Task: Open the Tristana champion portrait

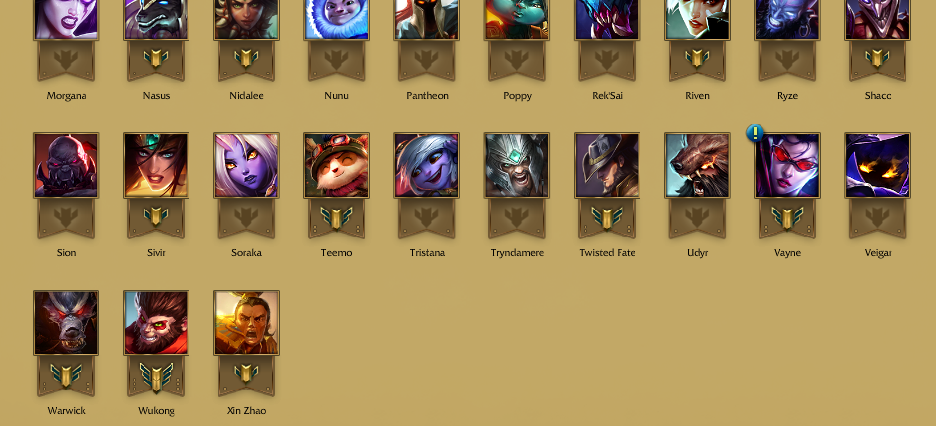Action: pyautogui.click(x=426, y=165)
